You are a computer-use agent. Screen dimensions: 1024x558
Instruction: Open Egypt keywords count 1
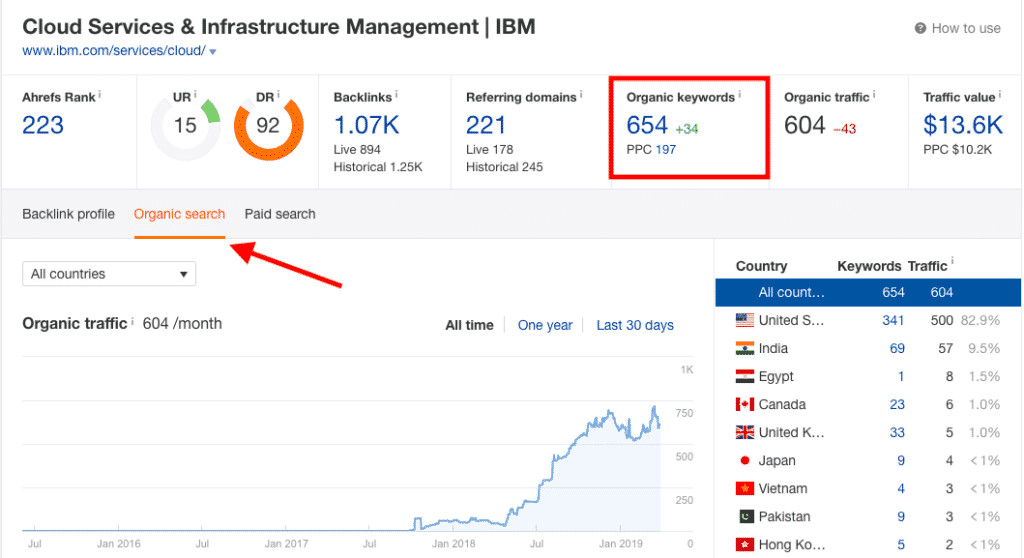click(x=901, y=376)
